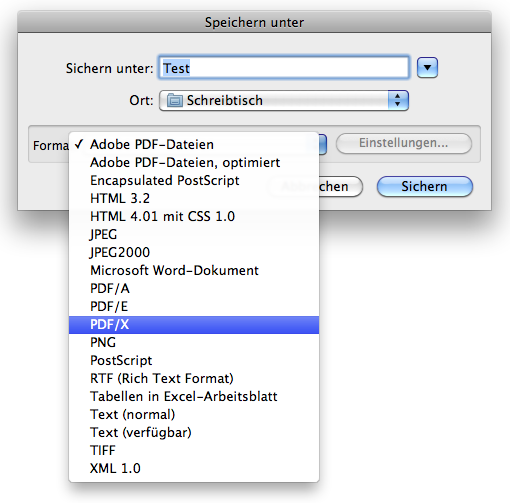Screen dimensions: 510x503
Task: Choose PNG image format
Action: pos(194,343)
